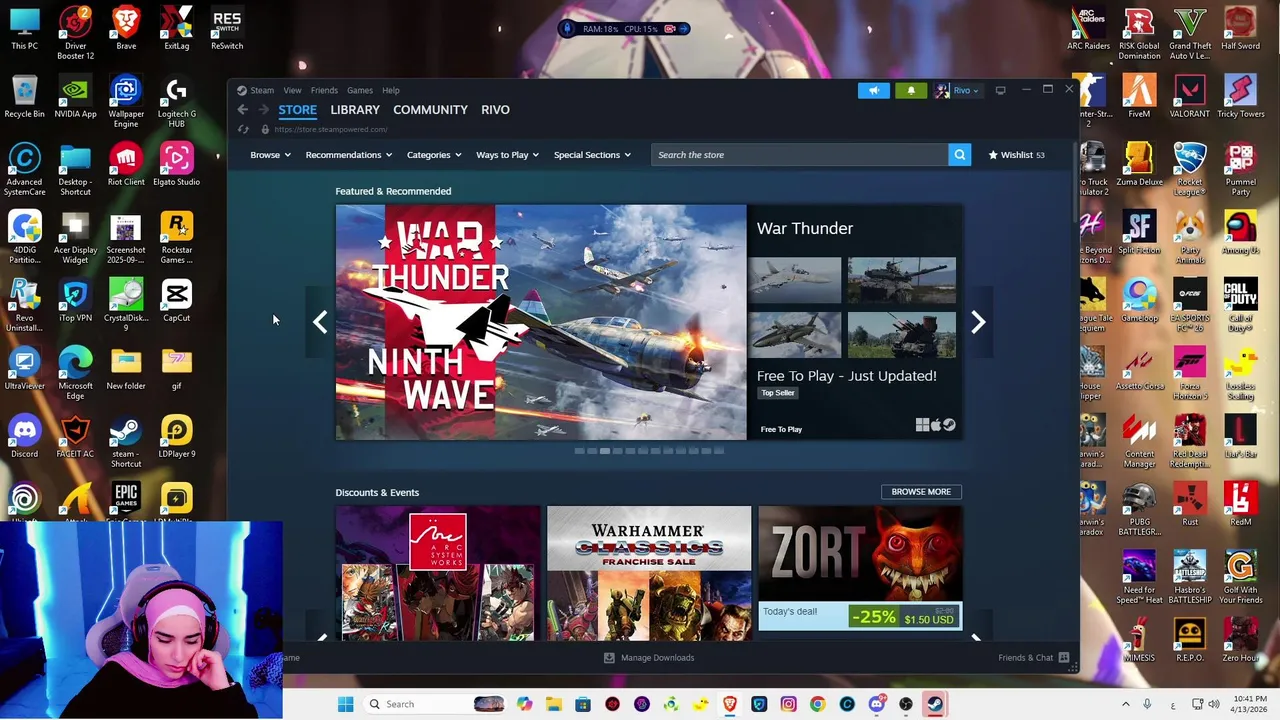Open the Rocket League desktop shortcut
1280x720 pixels.
1189,170
